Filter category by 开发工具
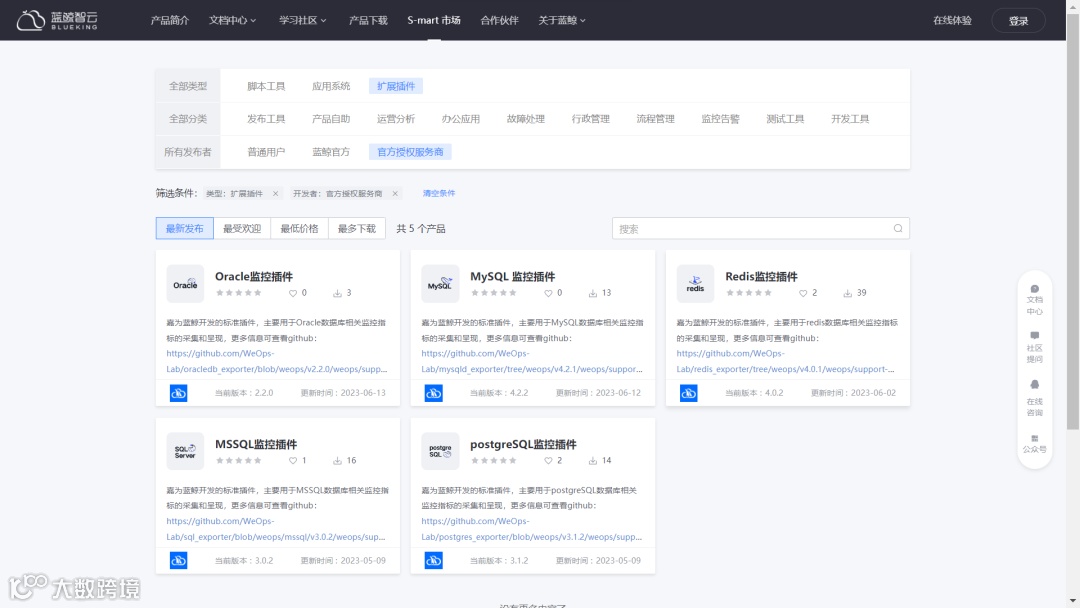 click(x=850, y=119)
